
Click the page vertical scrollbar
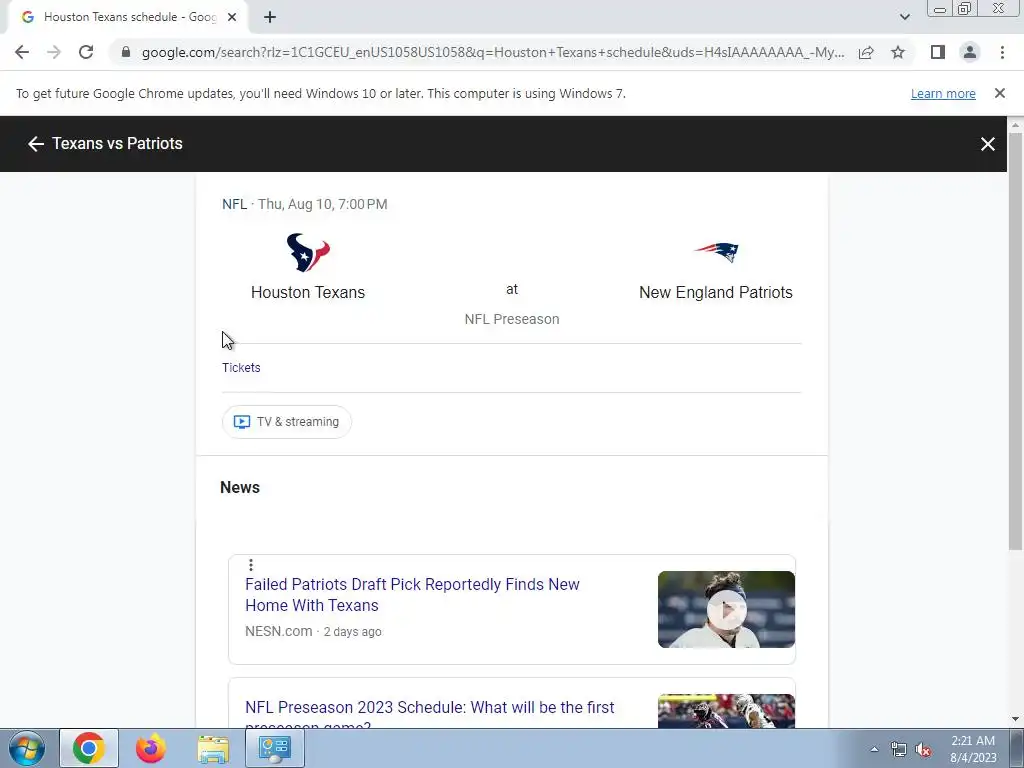coord(1015,341)
